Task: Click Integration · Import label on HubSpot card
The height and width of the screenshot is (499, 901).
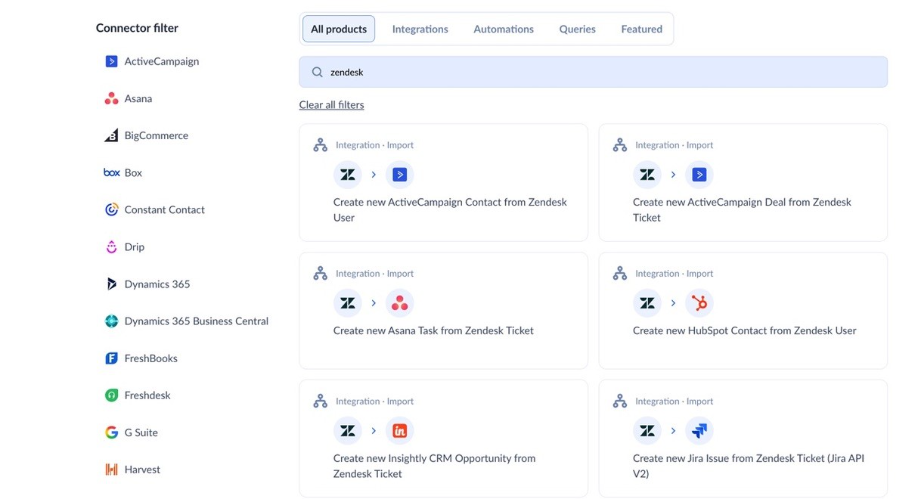Action: [x=673, y=274]
